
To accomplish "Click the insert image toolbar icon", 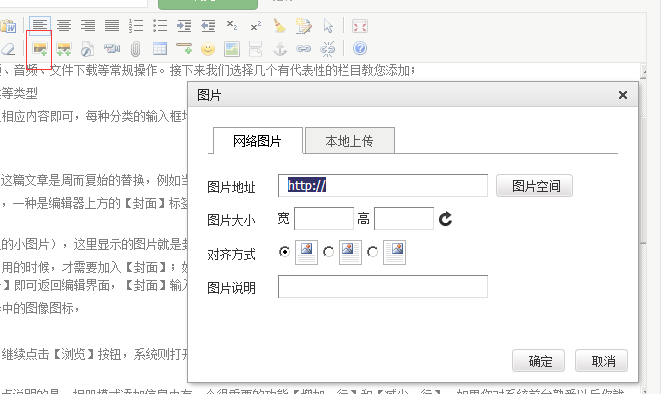I will 40,49.
